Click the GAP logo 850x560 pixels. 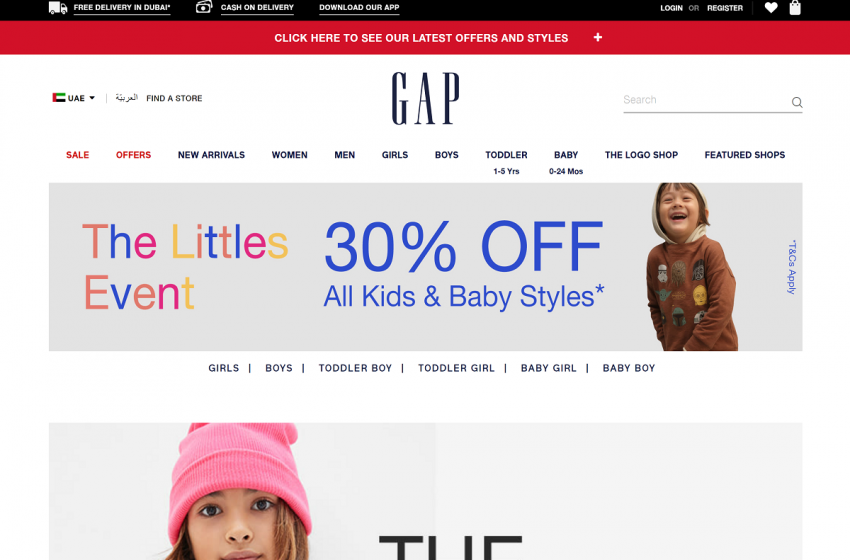[426, 99]
